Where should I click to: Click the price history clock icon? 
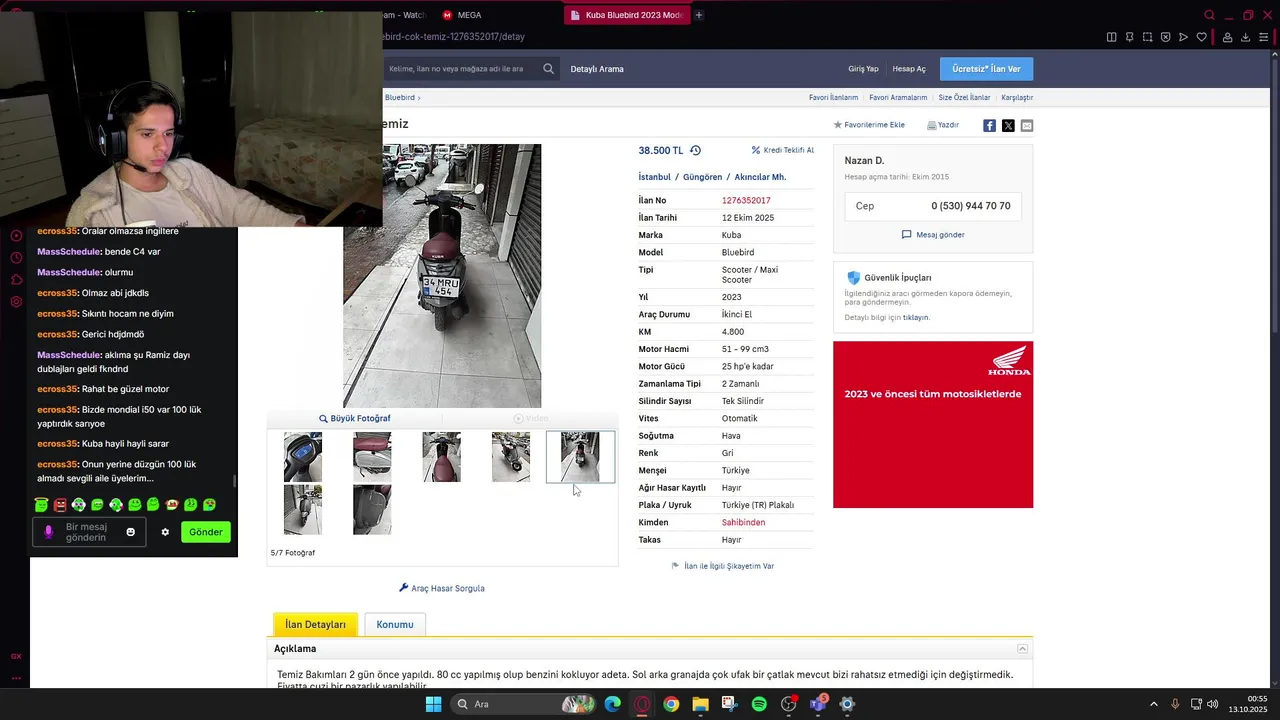(695, 150)
